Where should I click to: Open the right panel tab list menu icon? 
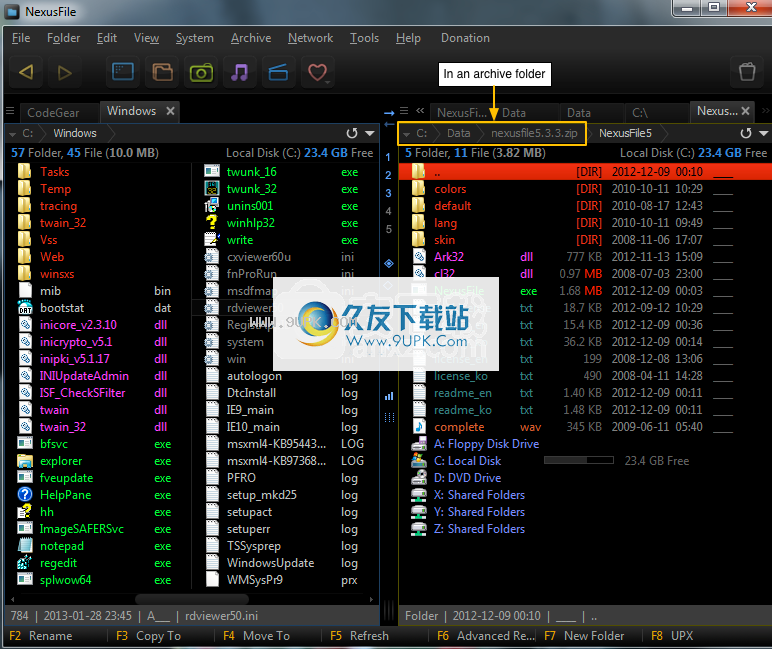[404, 111]
